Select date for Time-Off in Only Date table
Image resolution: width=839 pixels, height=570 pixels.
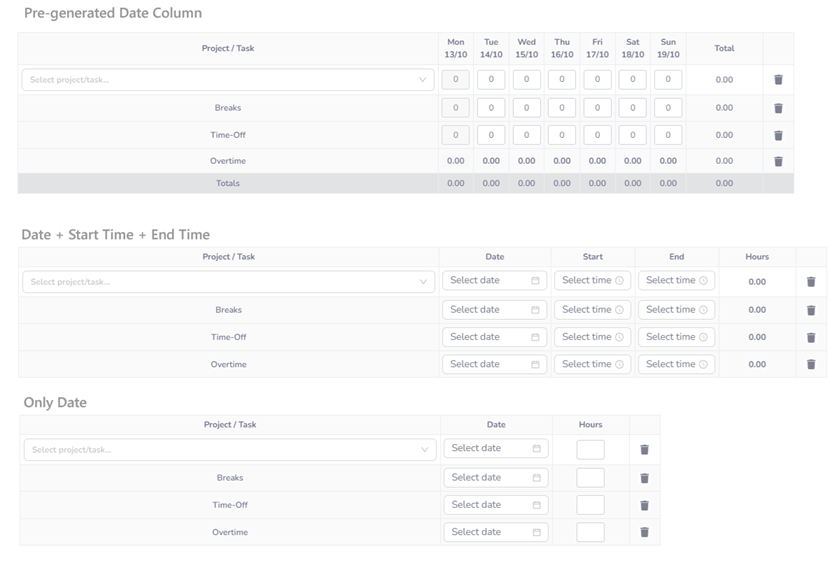click(x=495, y=505)
